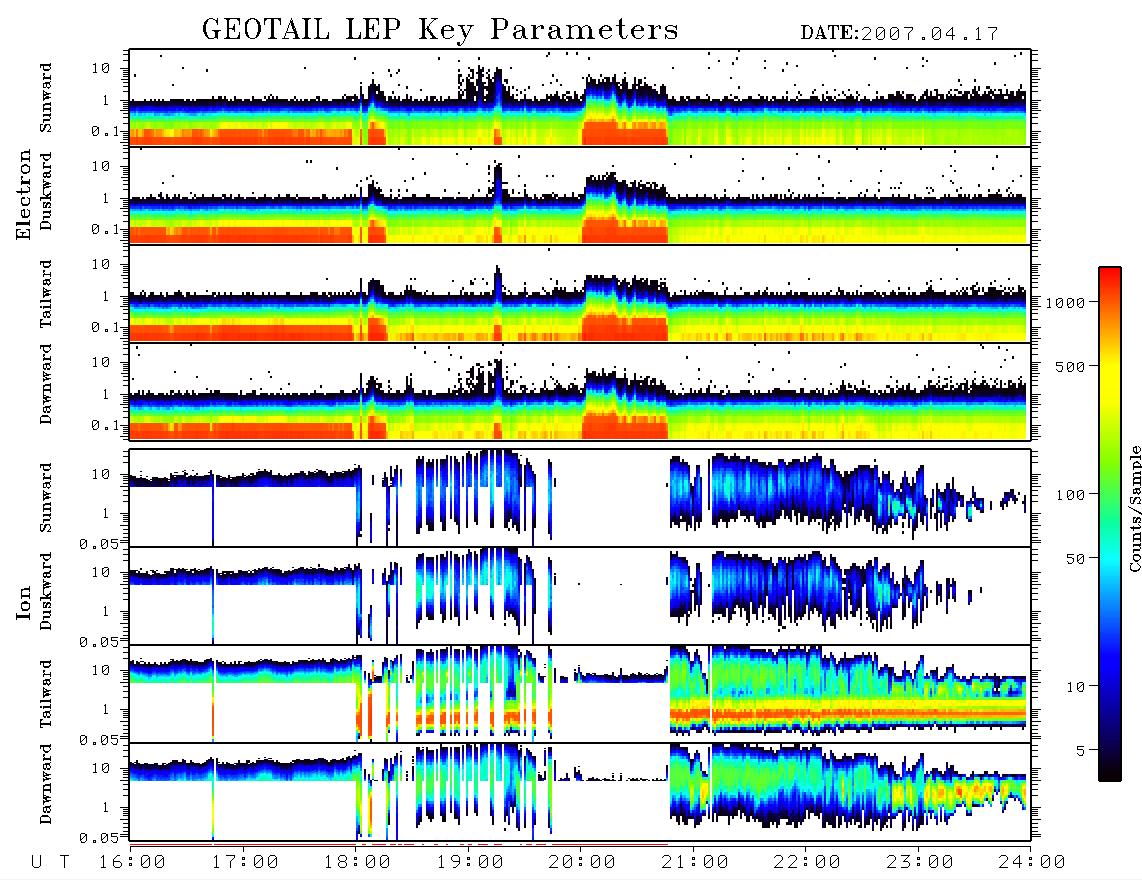Click the Ion Duskward spectrogram panel
The height and width of the screenshot is (880, 1142).
580,596
